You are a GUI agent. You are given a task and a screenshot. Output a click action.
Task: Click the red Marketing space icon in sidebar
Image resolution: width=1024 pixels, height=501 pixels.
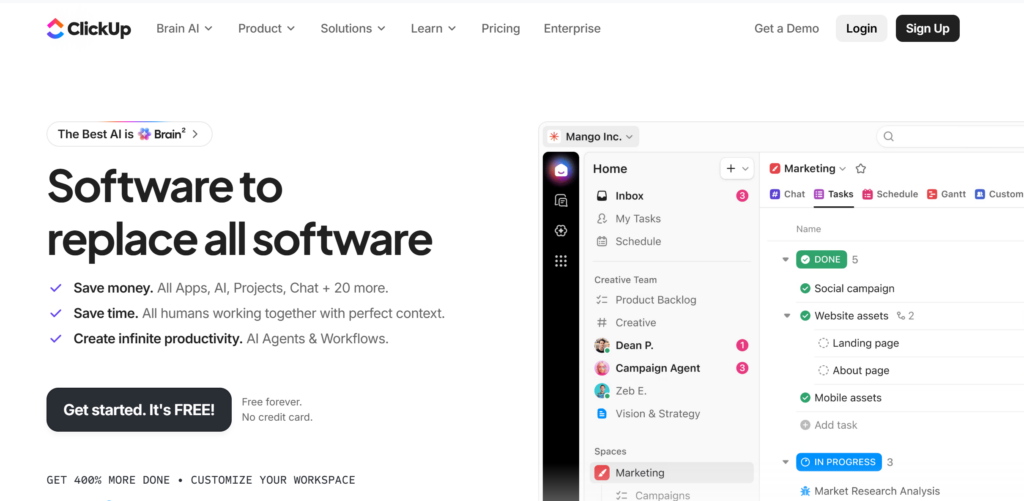click(x=602, y=473)
